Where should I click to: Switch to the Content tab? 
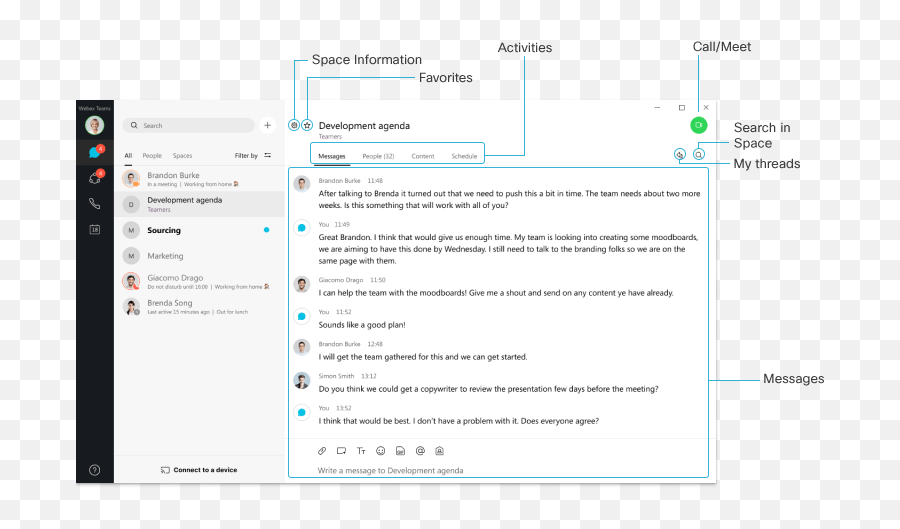423,156
